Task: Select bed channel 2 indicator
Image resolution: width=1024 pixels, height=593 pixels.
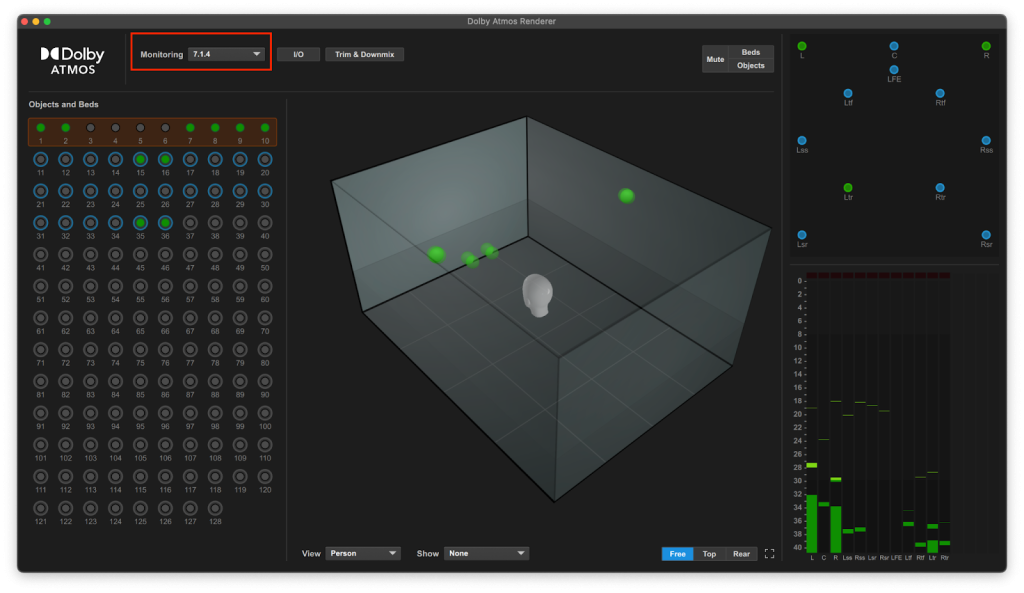Action: click(x=65, y=128)
